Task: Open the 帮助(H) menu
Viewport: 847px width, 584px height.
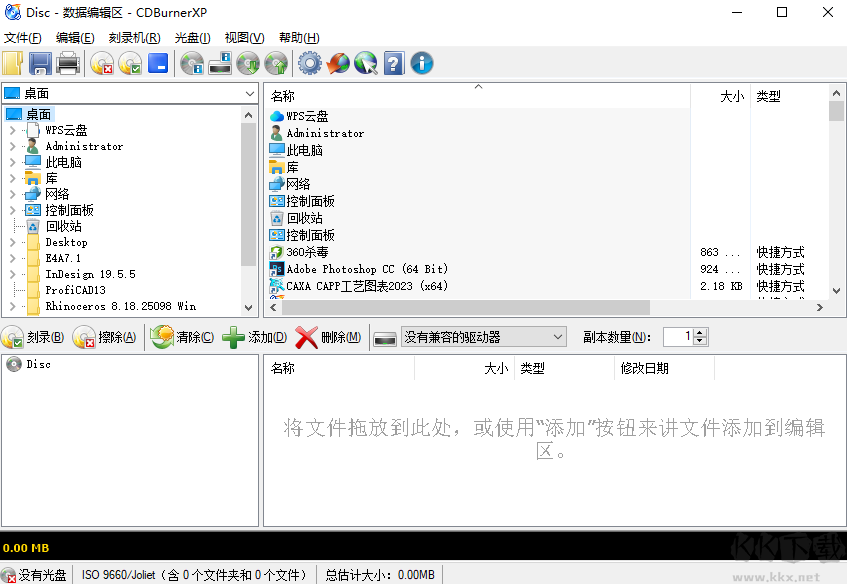Action: (299, 38)
